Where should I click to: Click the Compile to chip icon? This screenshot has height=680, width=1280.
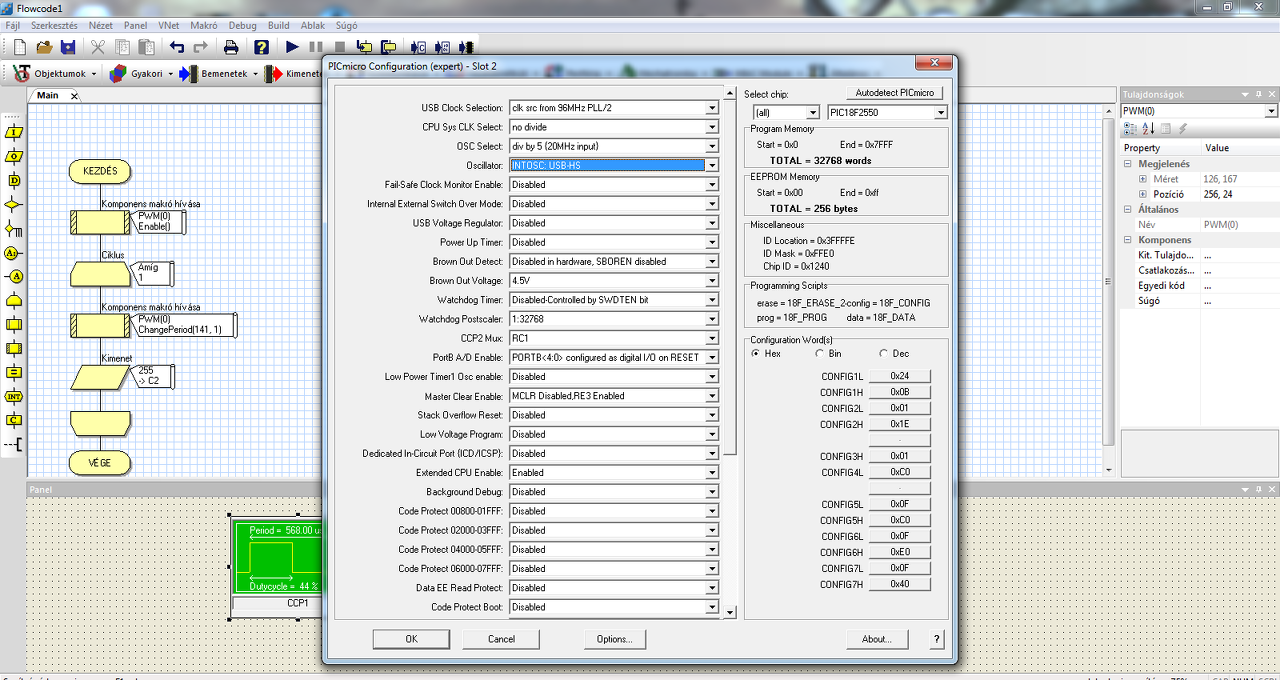point(466,47)
